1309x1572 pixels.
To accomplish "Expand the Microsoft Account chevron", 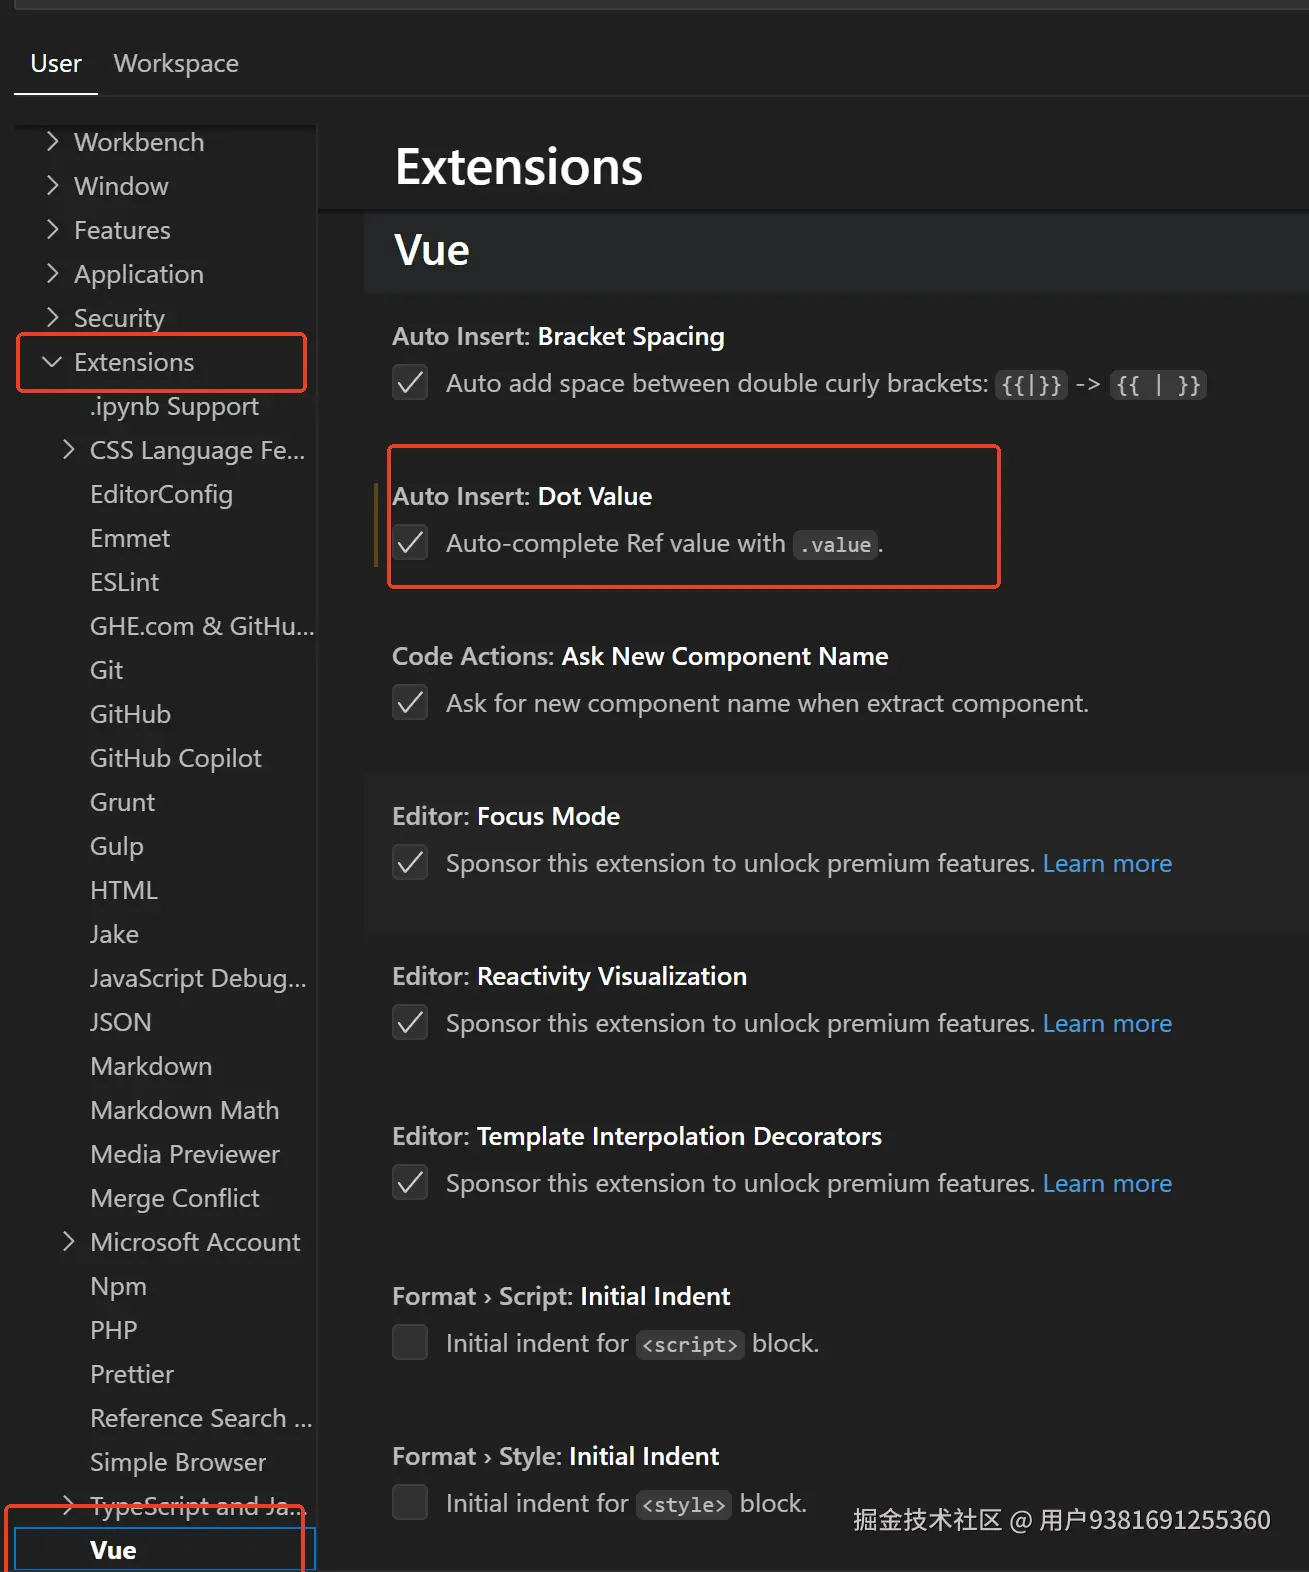I will coord(68,1242).
